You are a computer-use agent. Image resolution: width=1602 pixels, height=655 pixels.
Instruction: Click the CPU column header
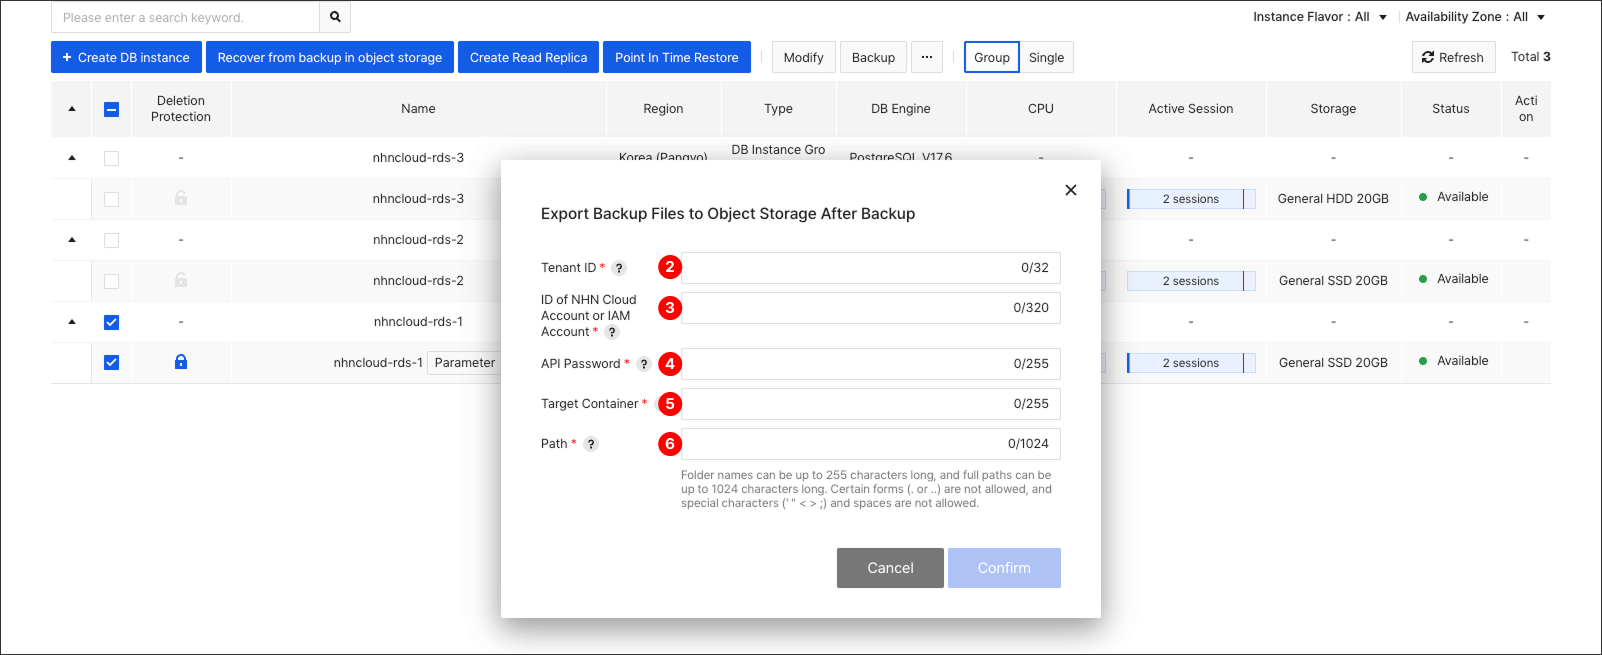coord(1040,109)
